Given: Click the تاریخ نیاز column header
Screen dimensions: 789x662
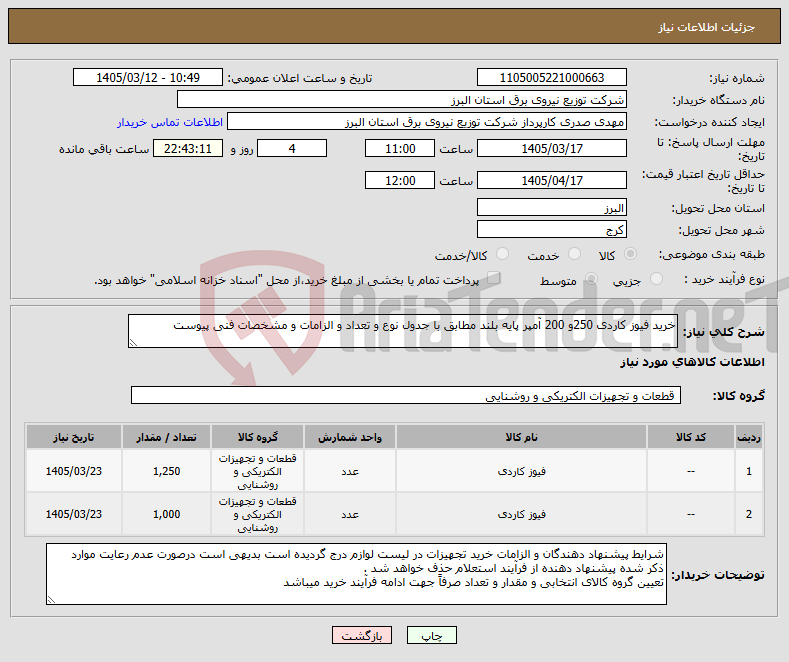Looking at the screenshot, I should (73, 437).
